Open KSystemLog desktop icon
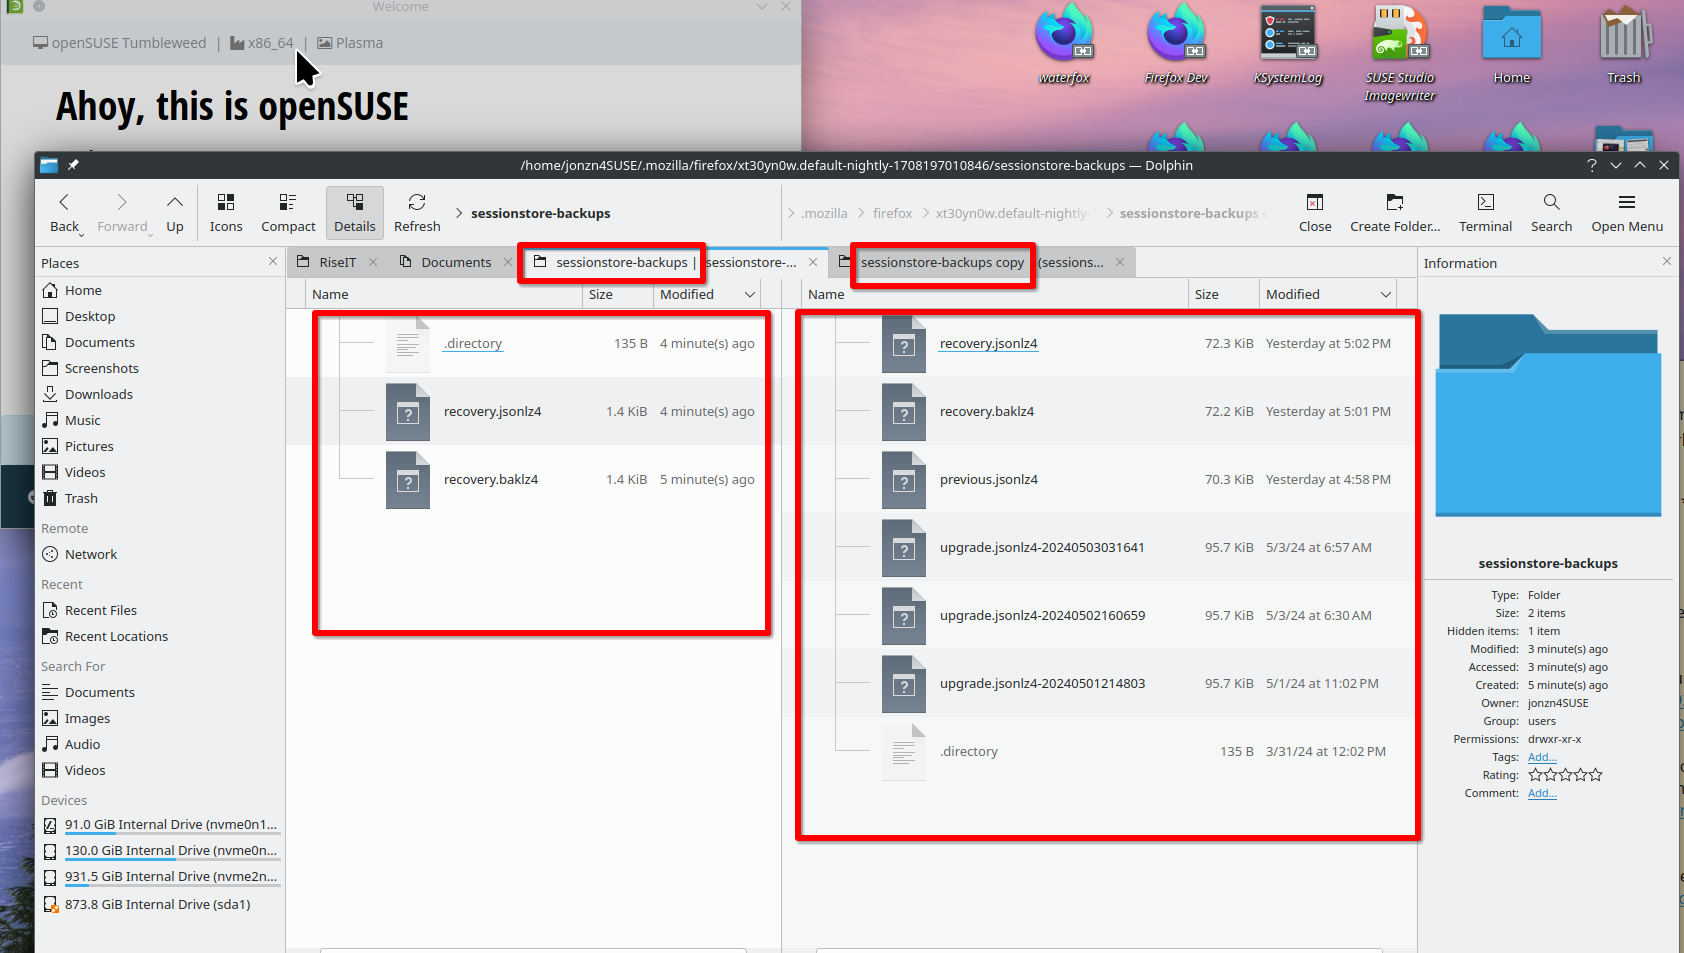This screenshot has width=1684, height=953. 1288,45
